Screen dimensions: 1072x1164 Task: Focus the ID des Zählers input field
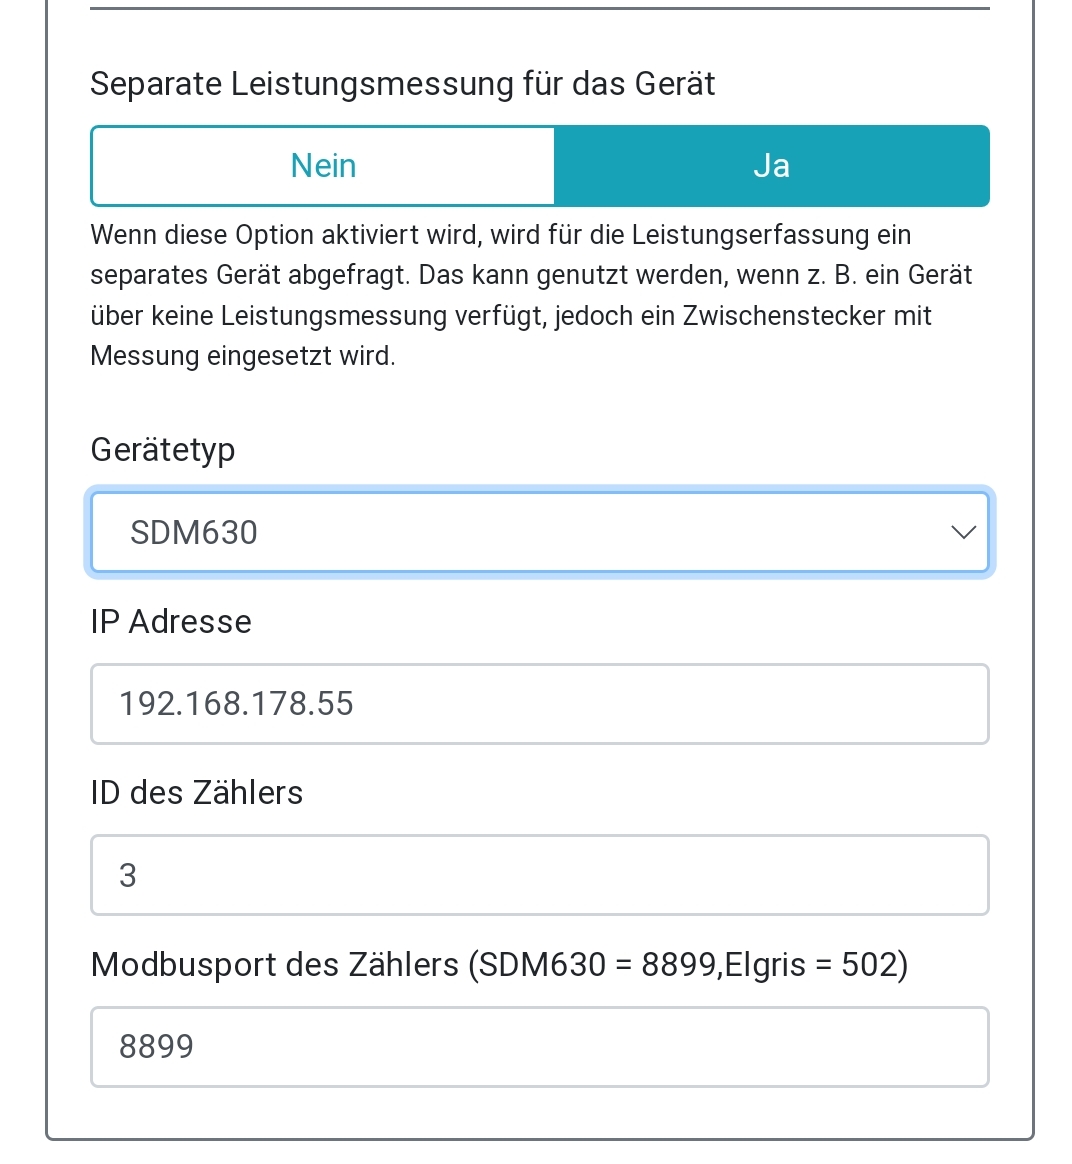pyautogui.click(x=540, y=875)
